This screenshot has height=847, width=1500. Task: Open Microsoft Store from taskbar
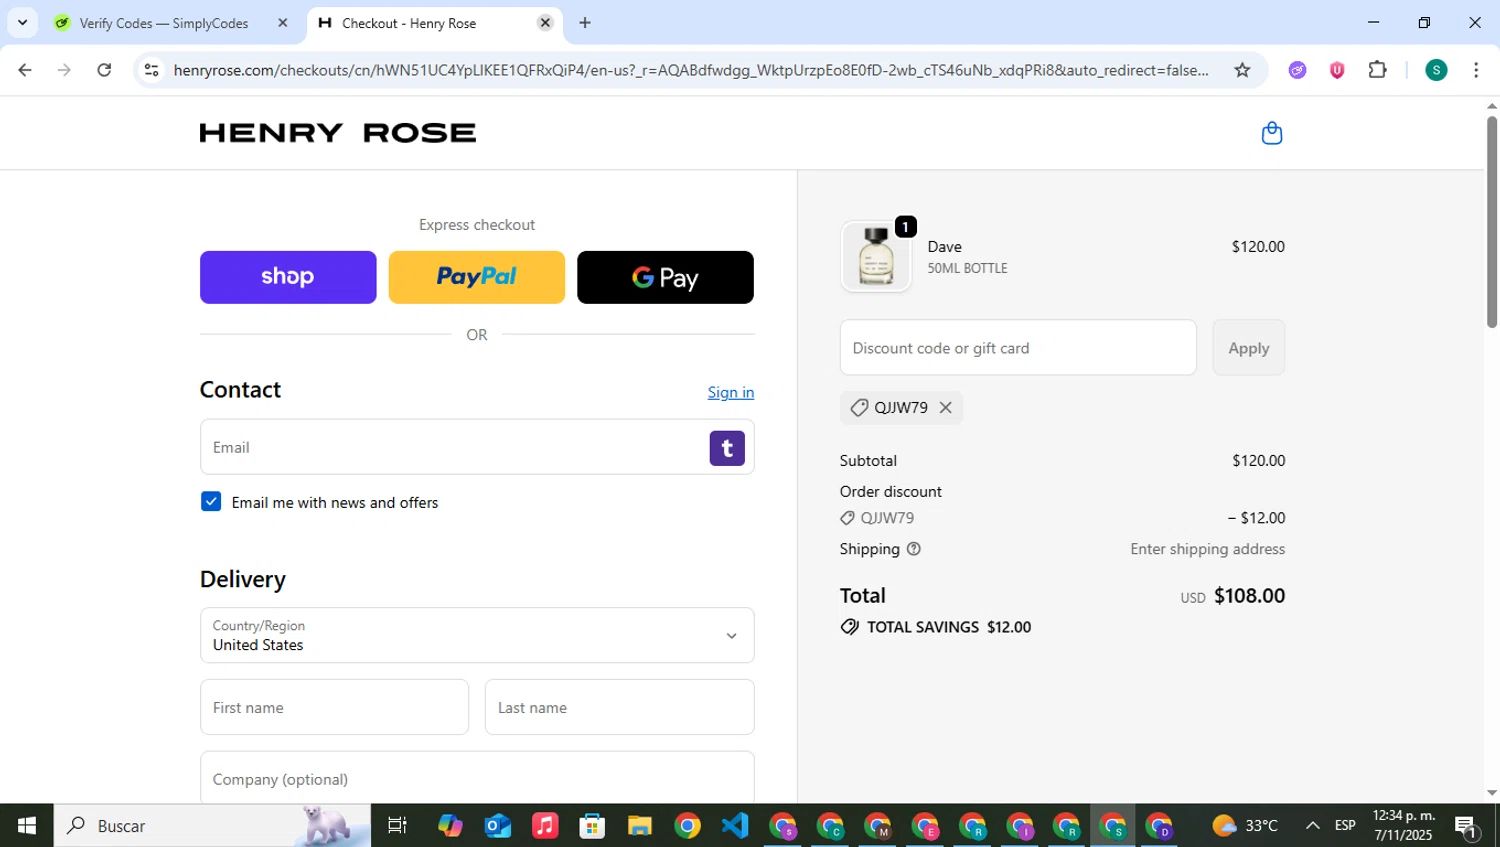coord(592,826)
